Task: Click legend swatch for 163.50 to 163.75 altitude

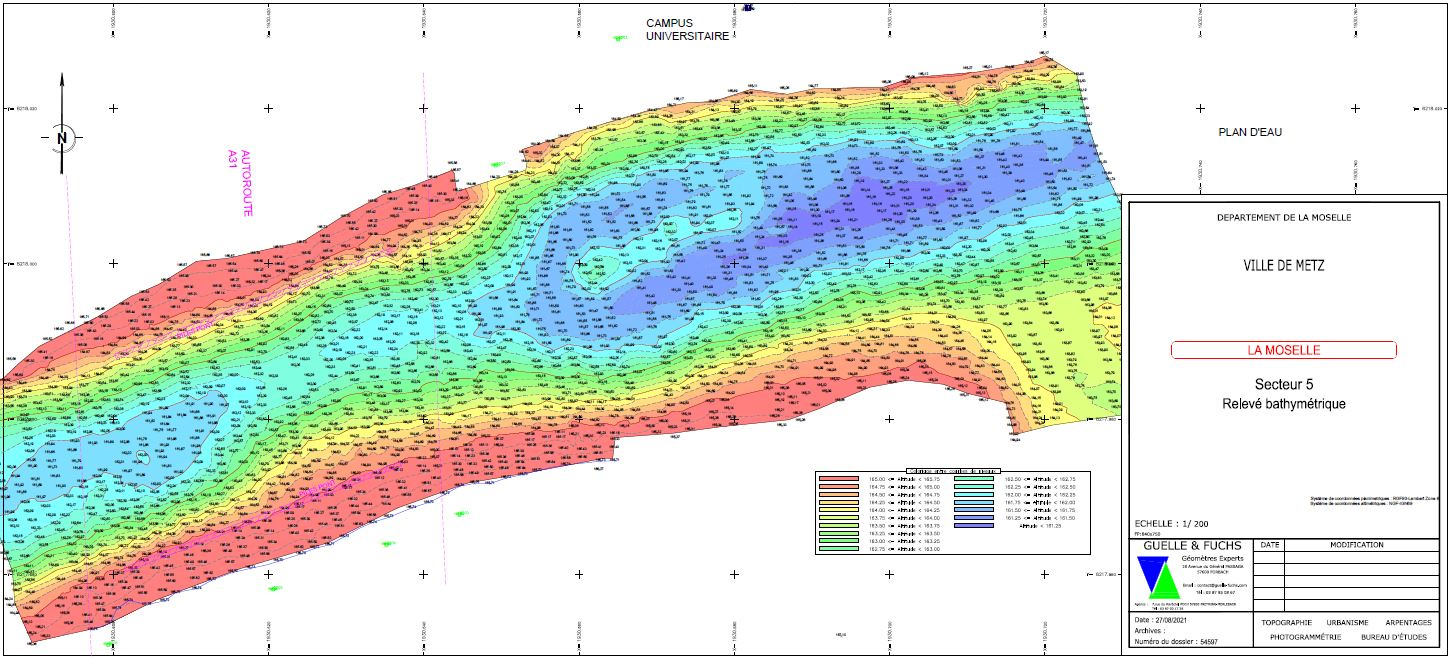Action: point(839,526)
